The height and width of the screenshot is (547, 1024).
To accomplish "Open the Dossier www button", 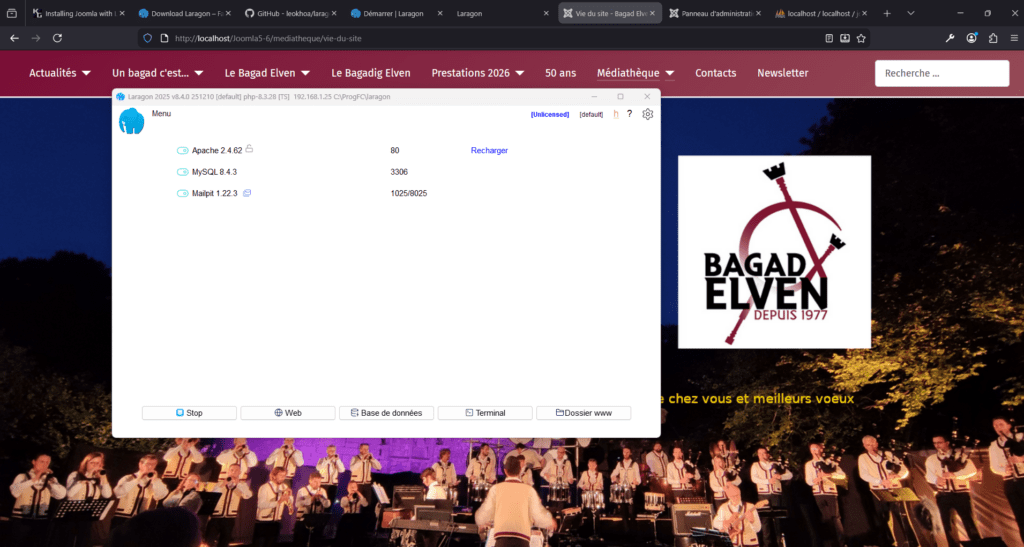I will click(584, 413).
